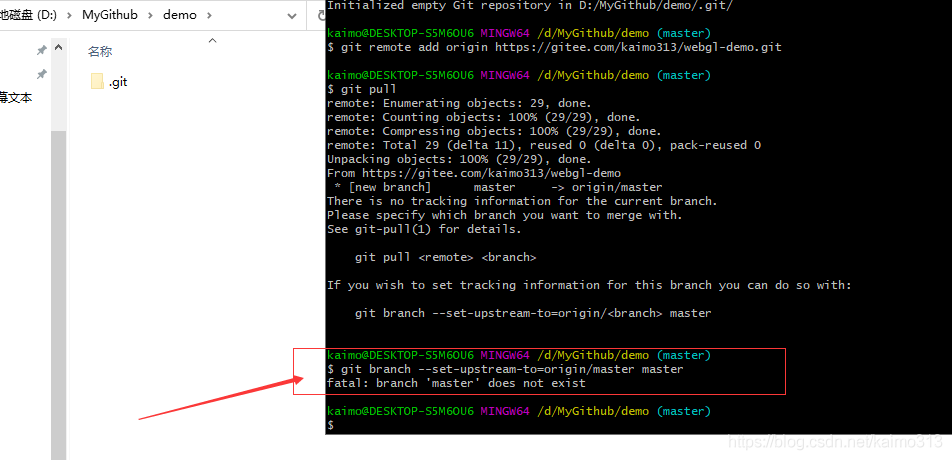The width and height of the screenshot is (952, 460).
Task: Click the lower pin icon in navigation pane
Action: pos(41,75)
